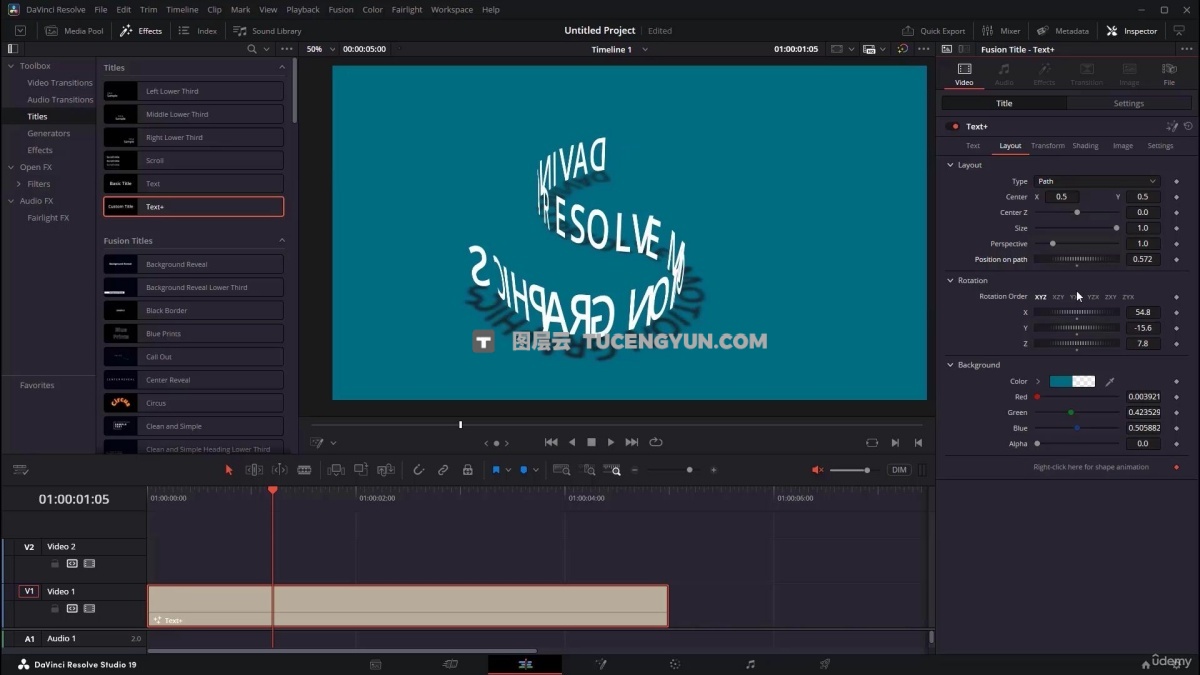
Task: Open the Inspector Settings tab beside Title
Action: [1129, 103]
